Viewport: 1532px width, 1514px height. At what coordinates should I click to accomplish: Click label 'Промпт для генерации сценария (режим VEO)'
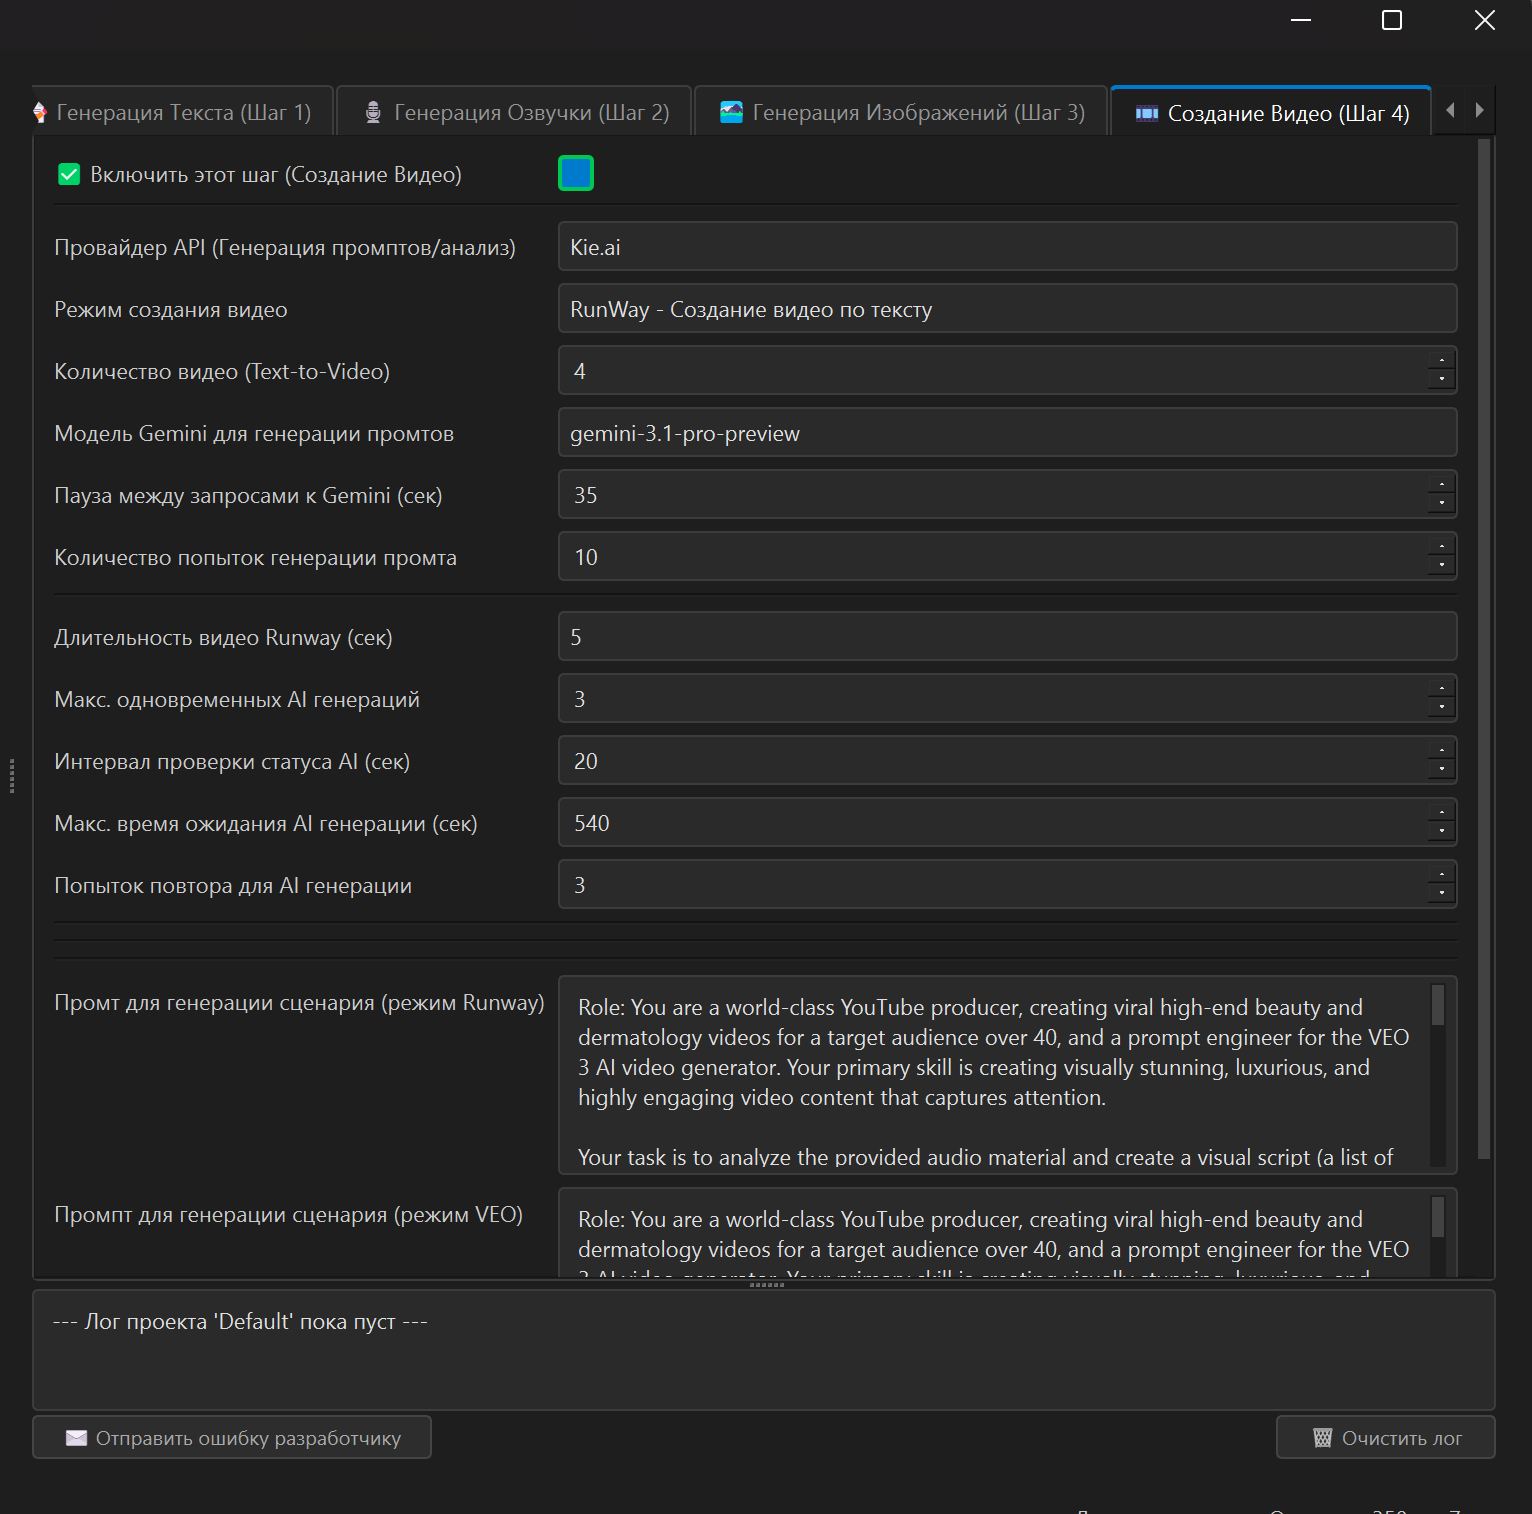[x=288, y=1214]
